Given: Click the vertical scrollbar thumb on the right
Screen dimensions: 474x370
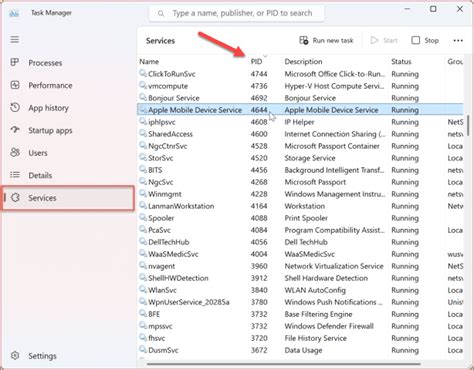Looking at the screenshot, I should pos(468,125).
